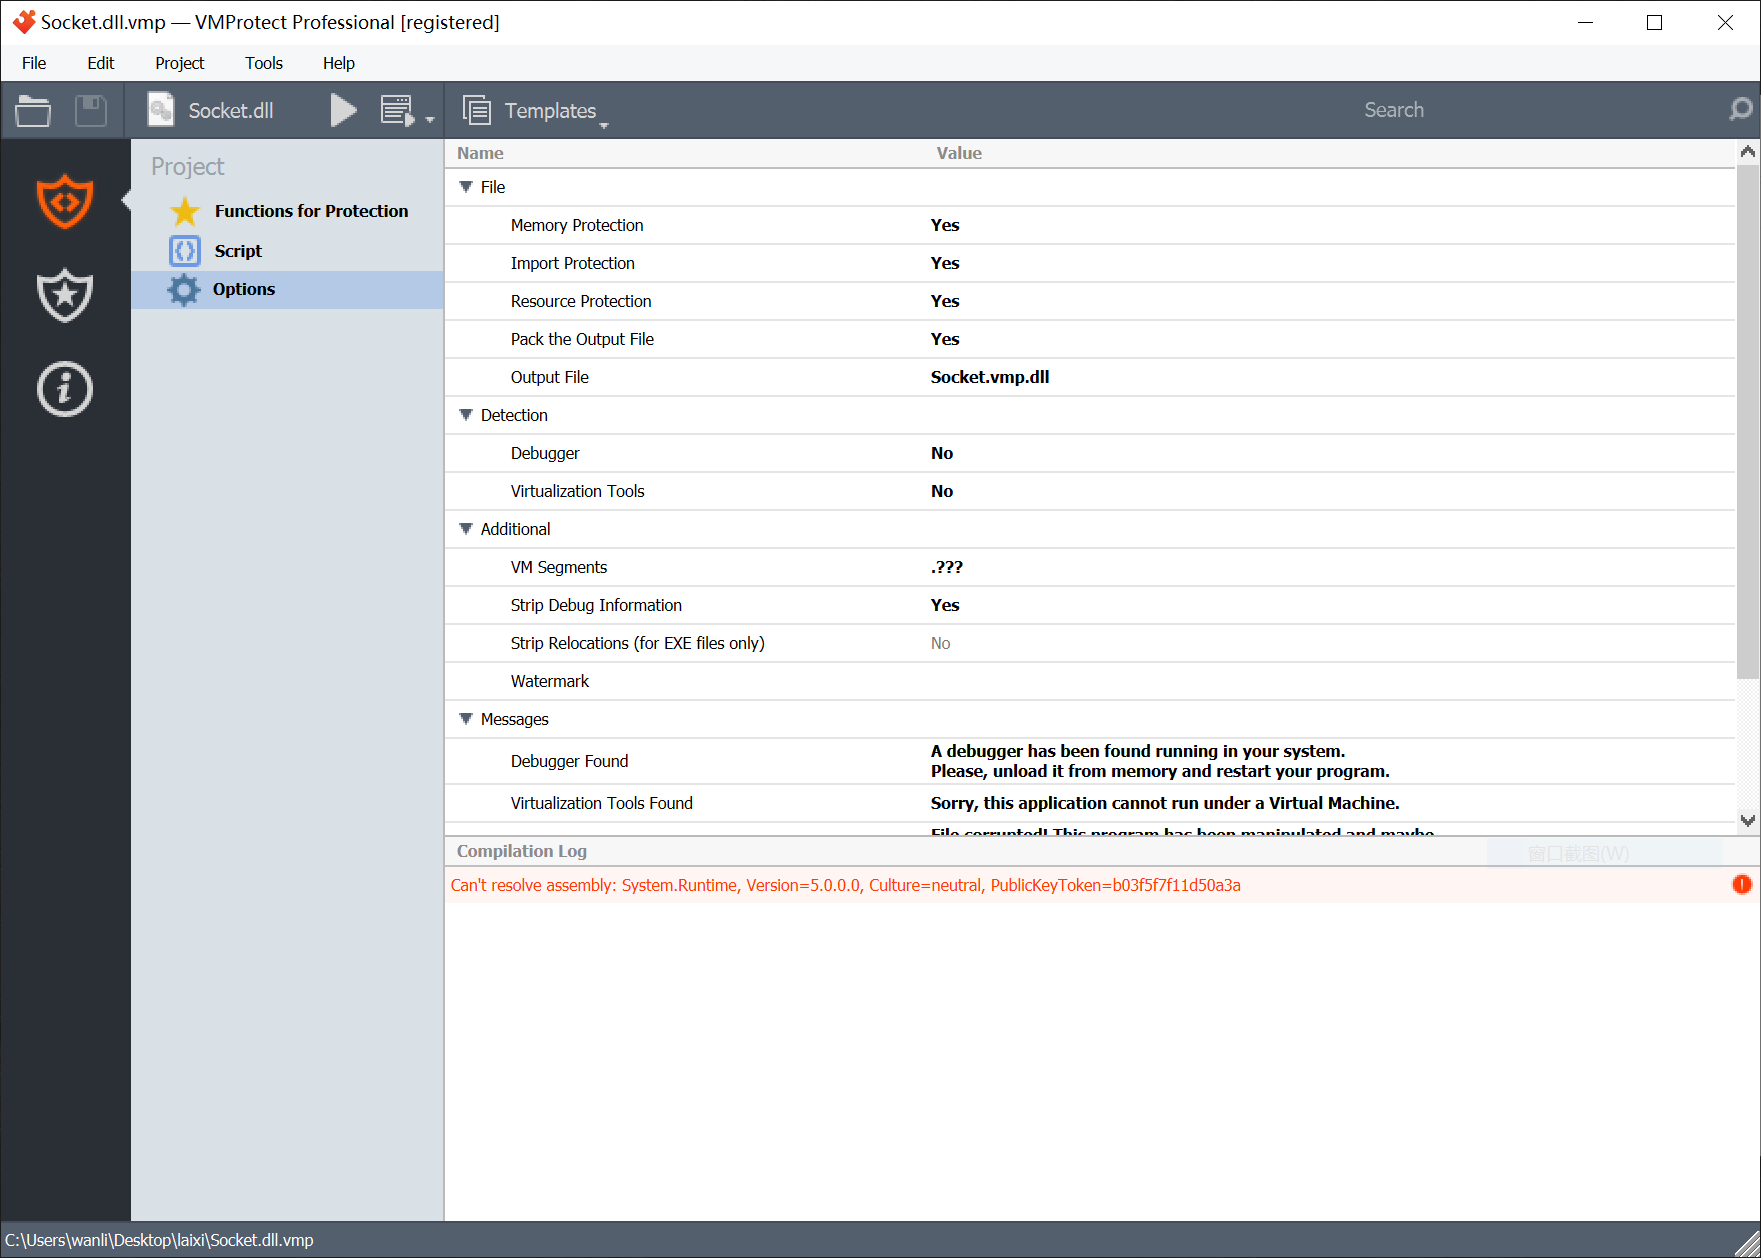Screen dimensions: 1761x1258
Task: Click the magnifier search icon
Action: point(1740,110)
